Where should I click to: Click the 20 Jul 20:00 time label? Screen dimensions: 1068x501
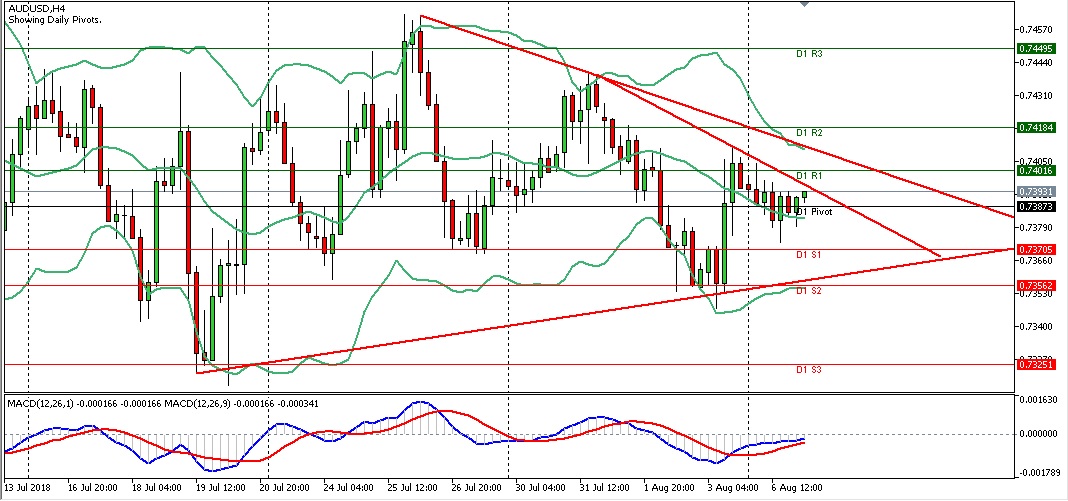(284, 488)
